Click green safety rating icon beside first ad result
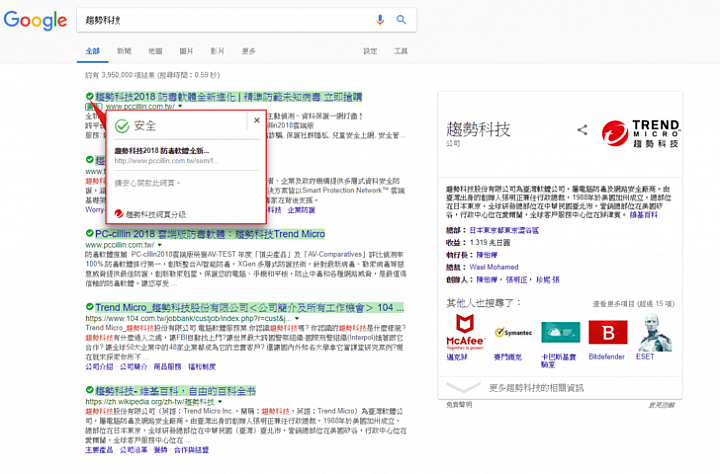The image size is (720, 474). point(90,96)
